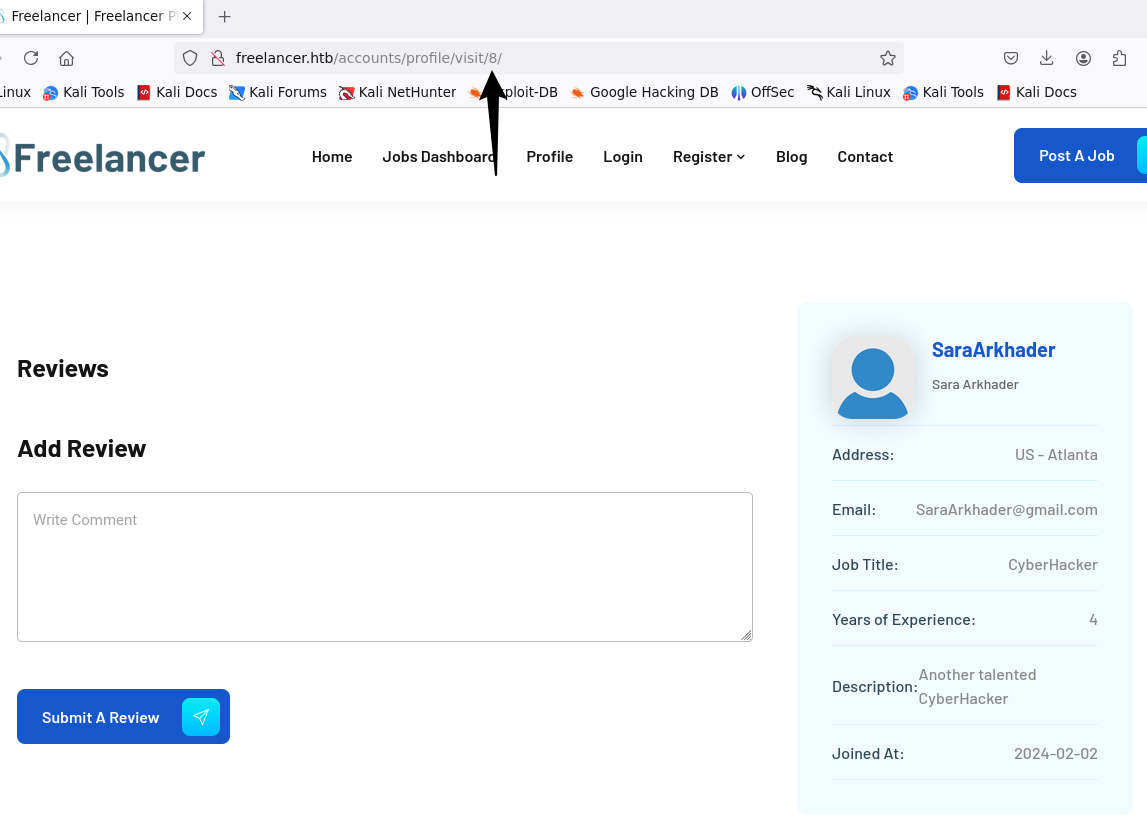Click the Freelancer site logo
Image resolution: width=1147 pixels, height=833 pixels.
pos(102,157)
